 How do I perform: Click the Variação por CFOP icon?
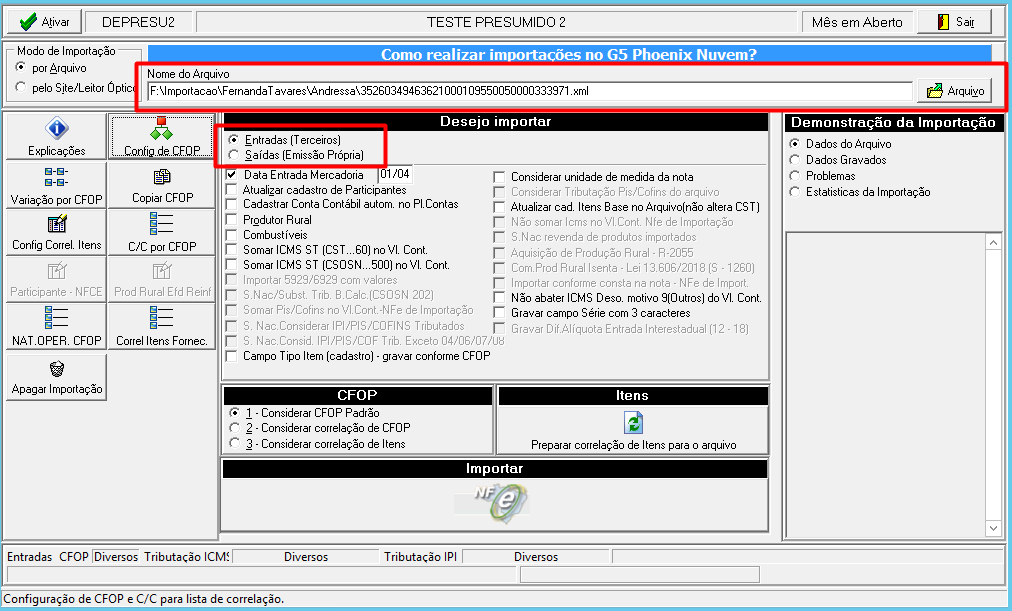[56, 177]
